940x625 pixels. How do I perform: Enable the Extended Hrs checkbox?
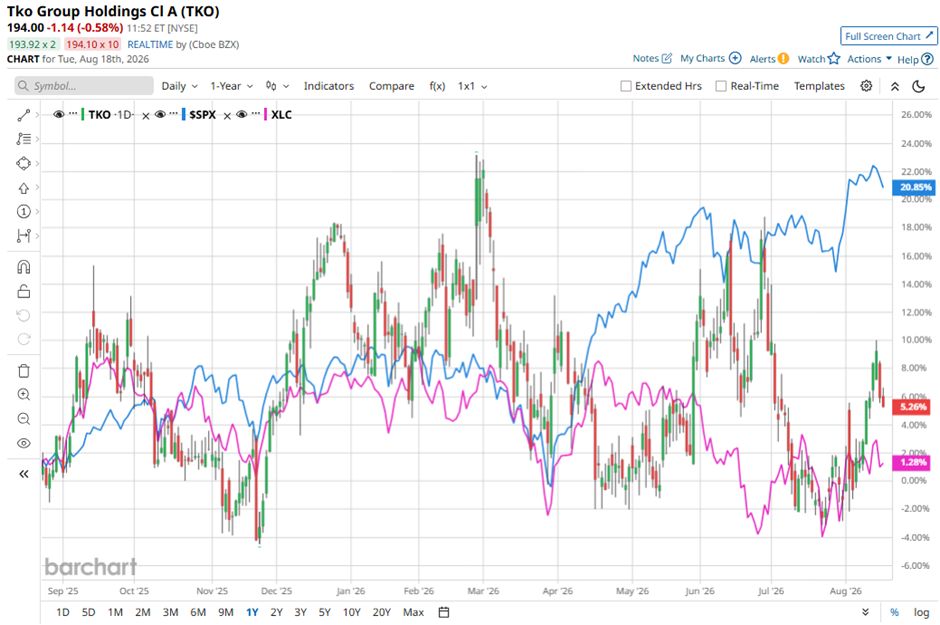[626, 86]
